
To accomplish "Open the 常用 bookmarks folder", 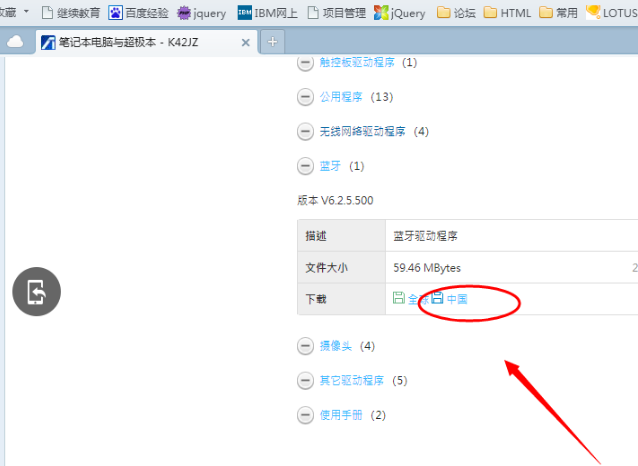I will point(558,13).
